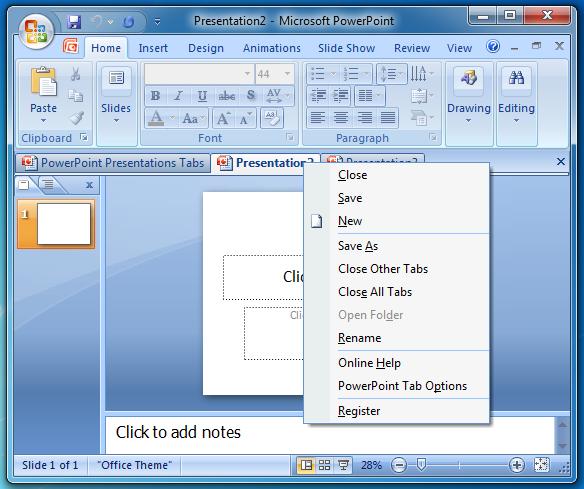Click the Fit slide to window icon
Screen dimensions: 584x489
tap(541, 464)
